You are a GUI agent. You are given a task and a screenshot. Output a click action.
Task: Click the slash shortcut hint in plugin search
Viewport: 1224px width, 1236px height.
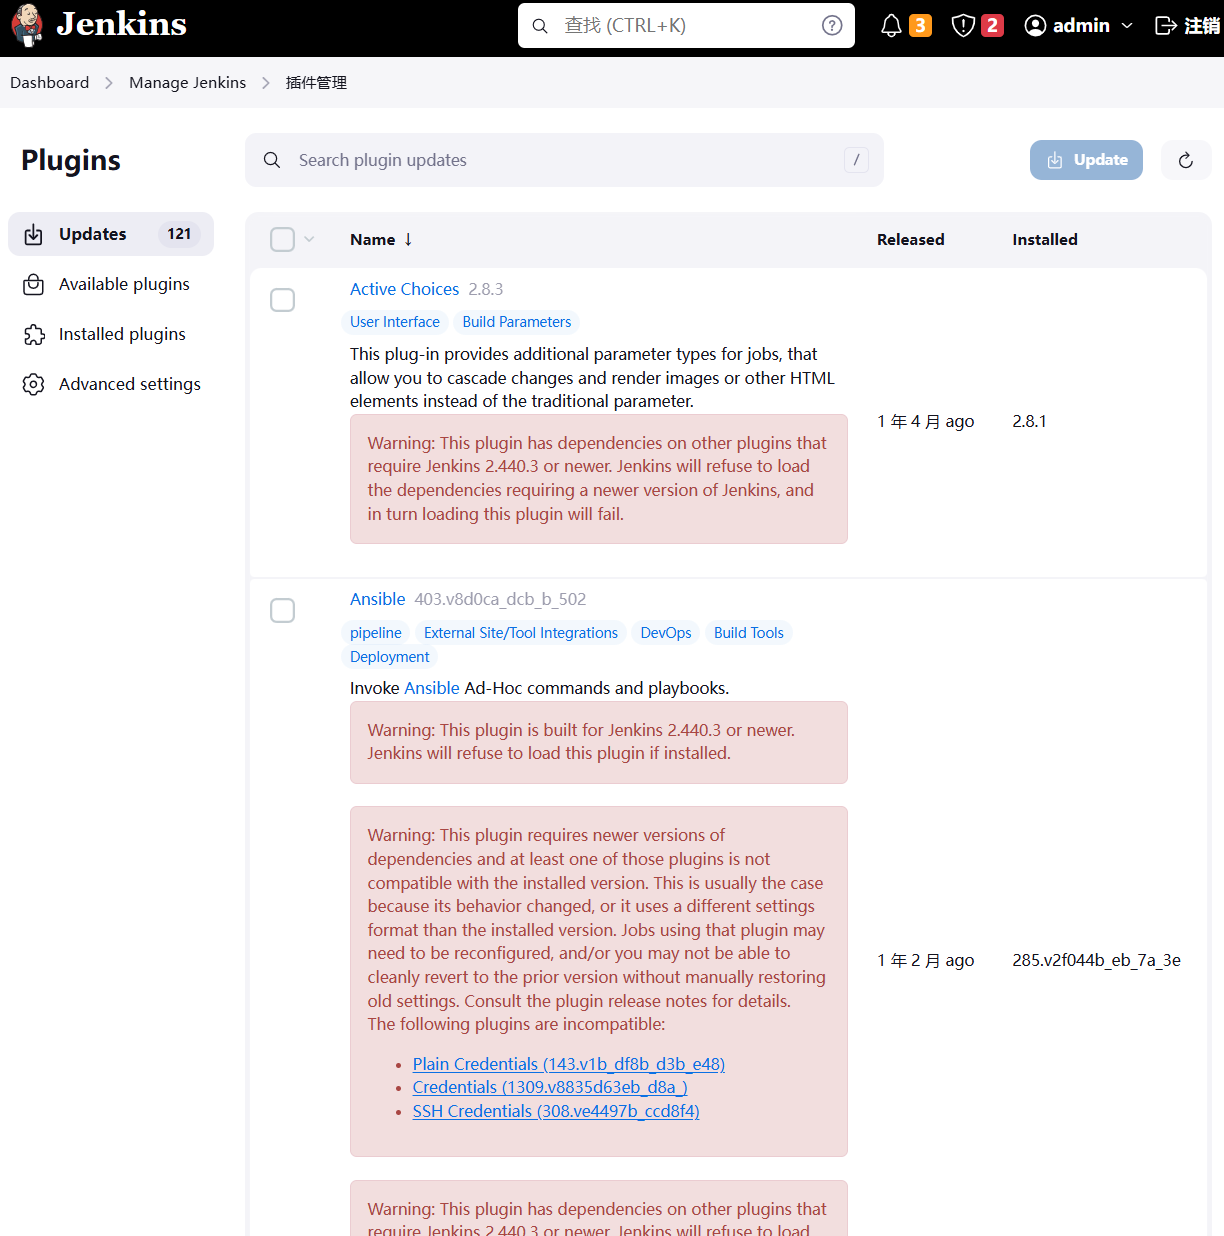pos(856,160)
